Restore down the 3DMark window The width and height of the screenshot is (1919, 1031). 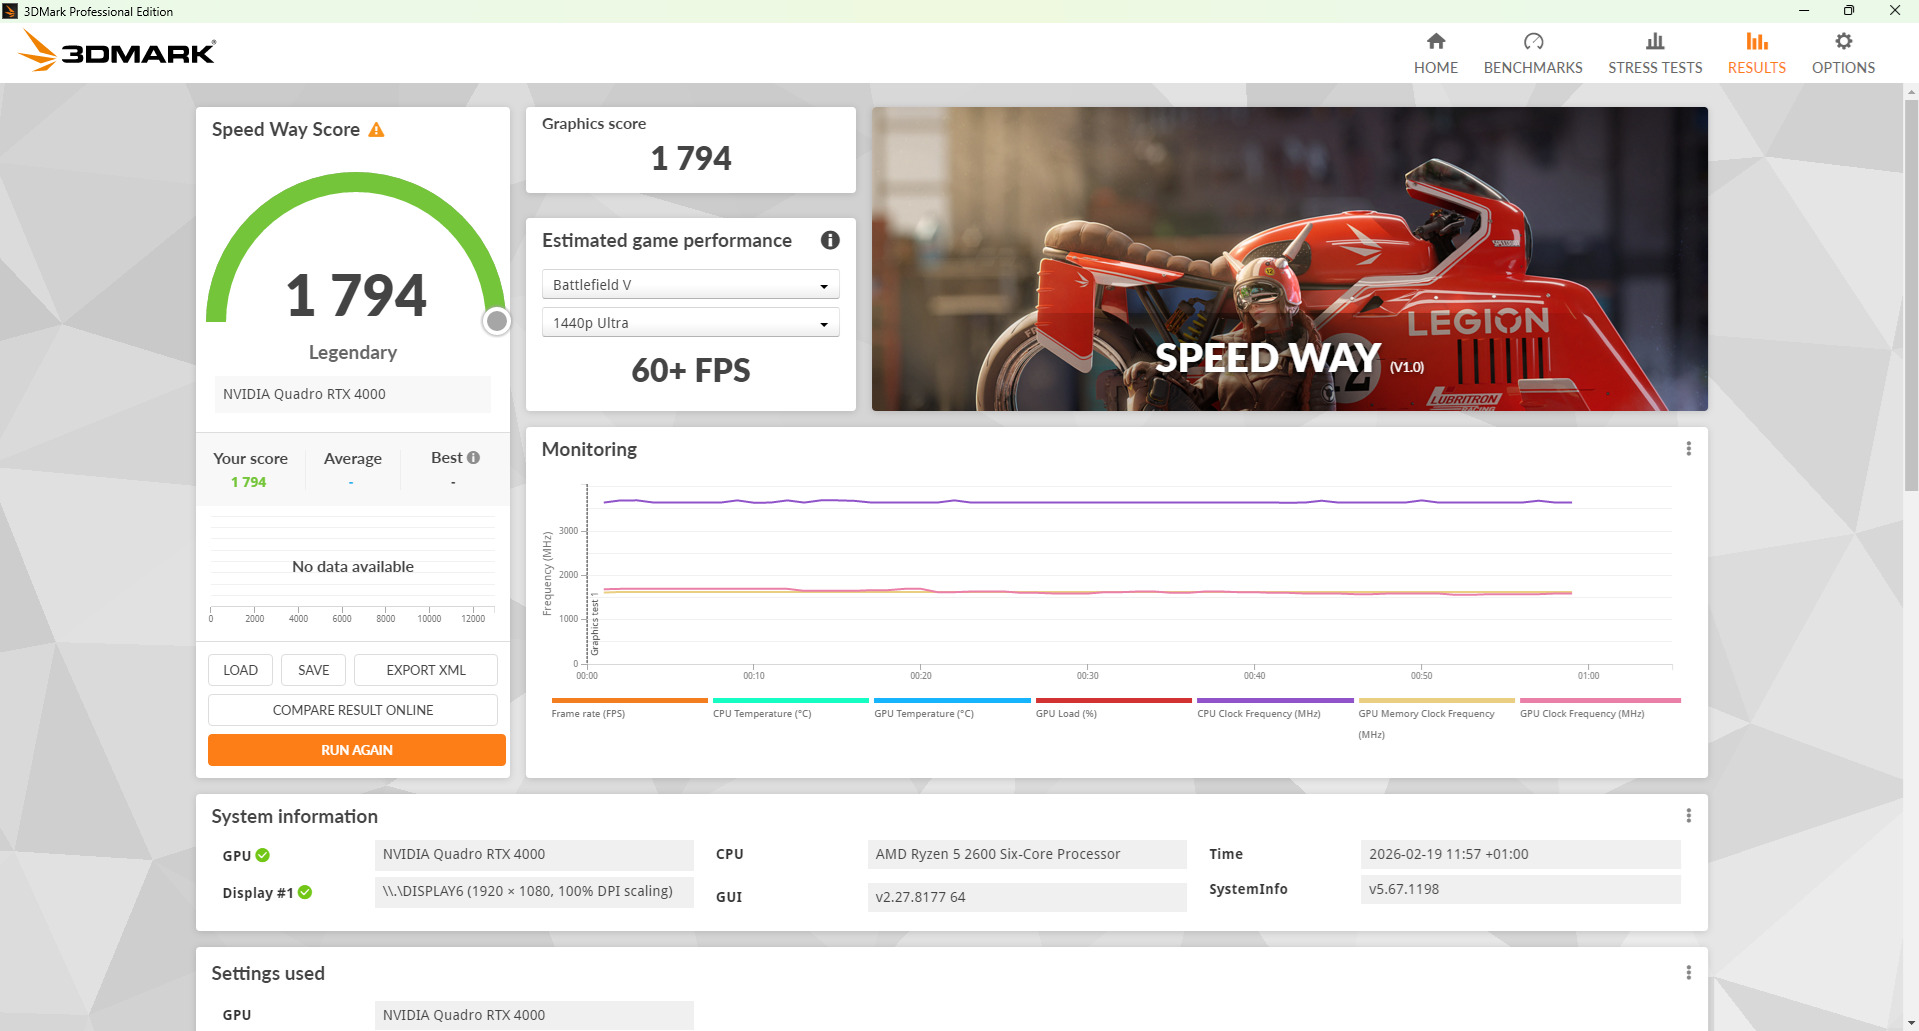click(1849, 11)
